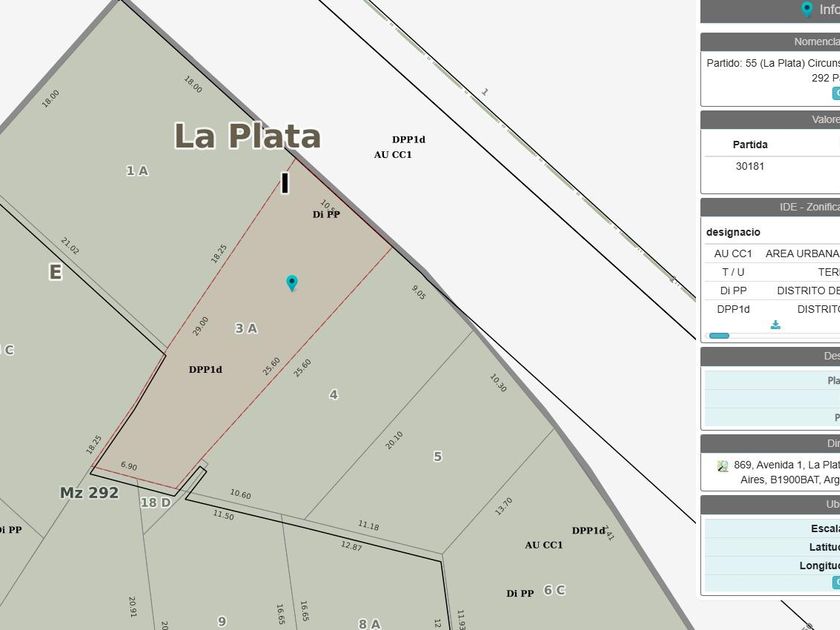Screen dimensions: 840x630
Task: Click the map thumbnail icon beside the address
Action: click(723, 466)
